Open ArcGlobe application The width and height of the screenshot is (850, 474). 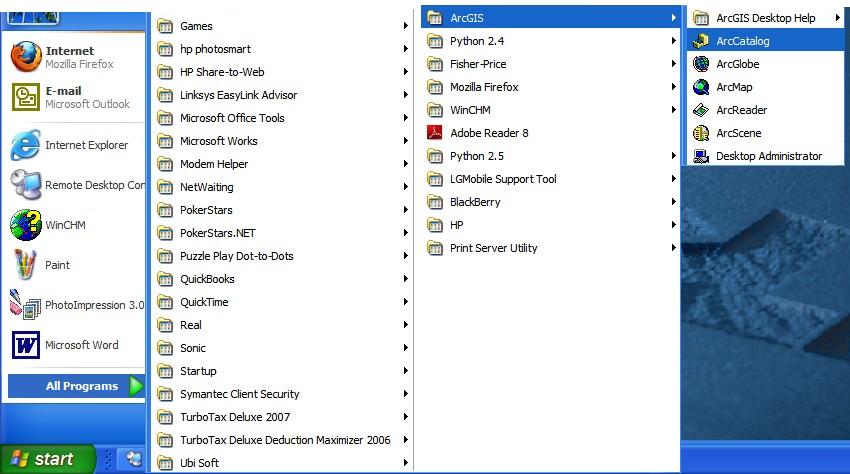point(765,64)
